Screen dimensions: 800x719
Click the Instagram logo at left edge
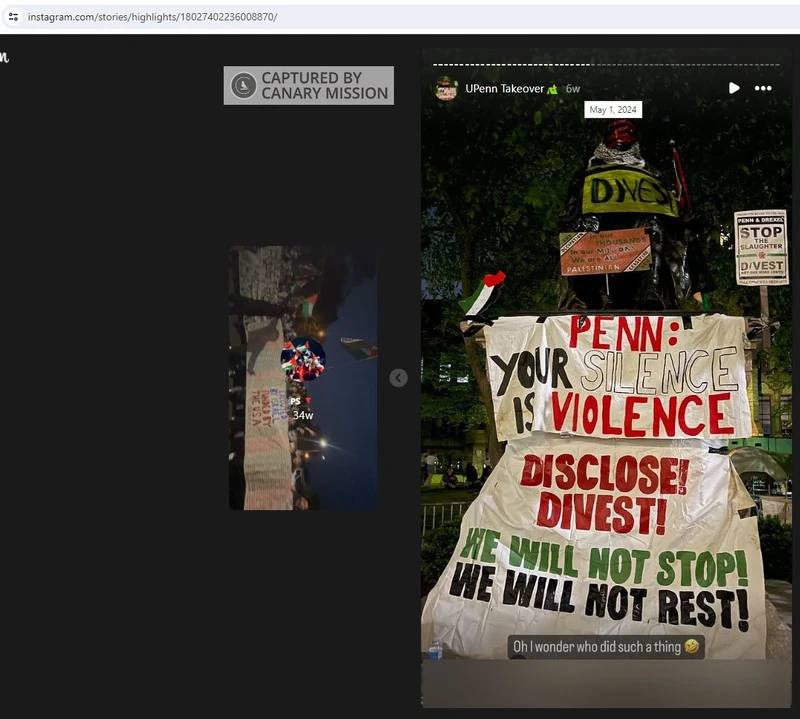(x=4, y=57)
